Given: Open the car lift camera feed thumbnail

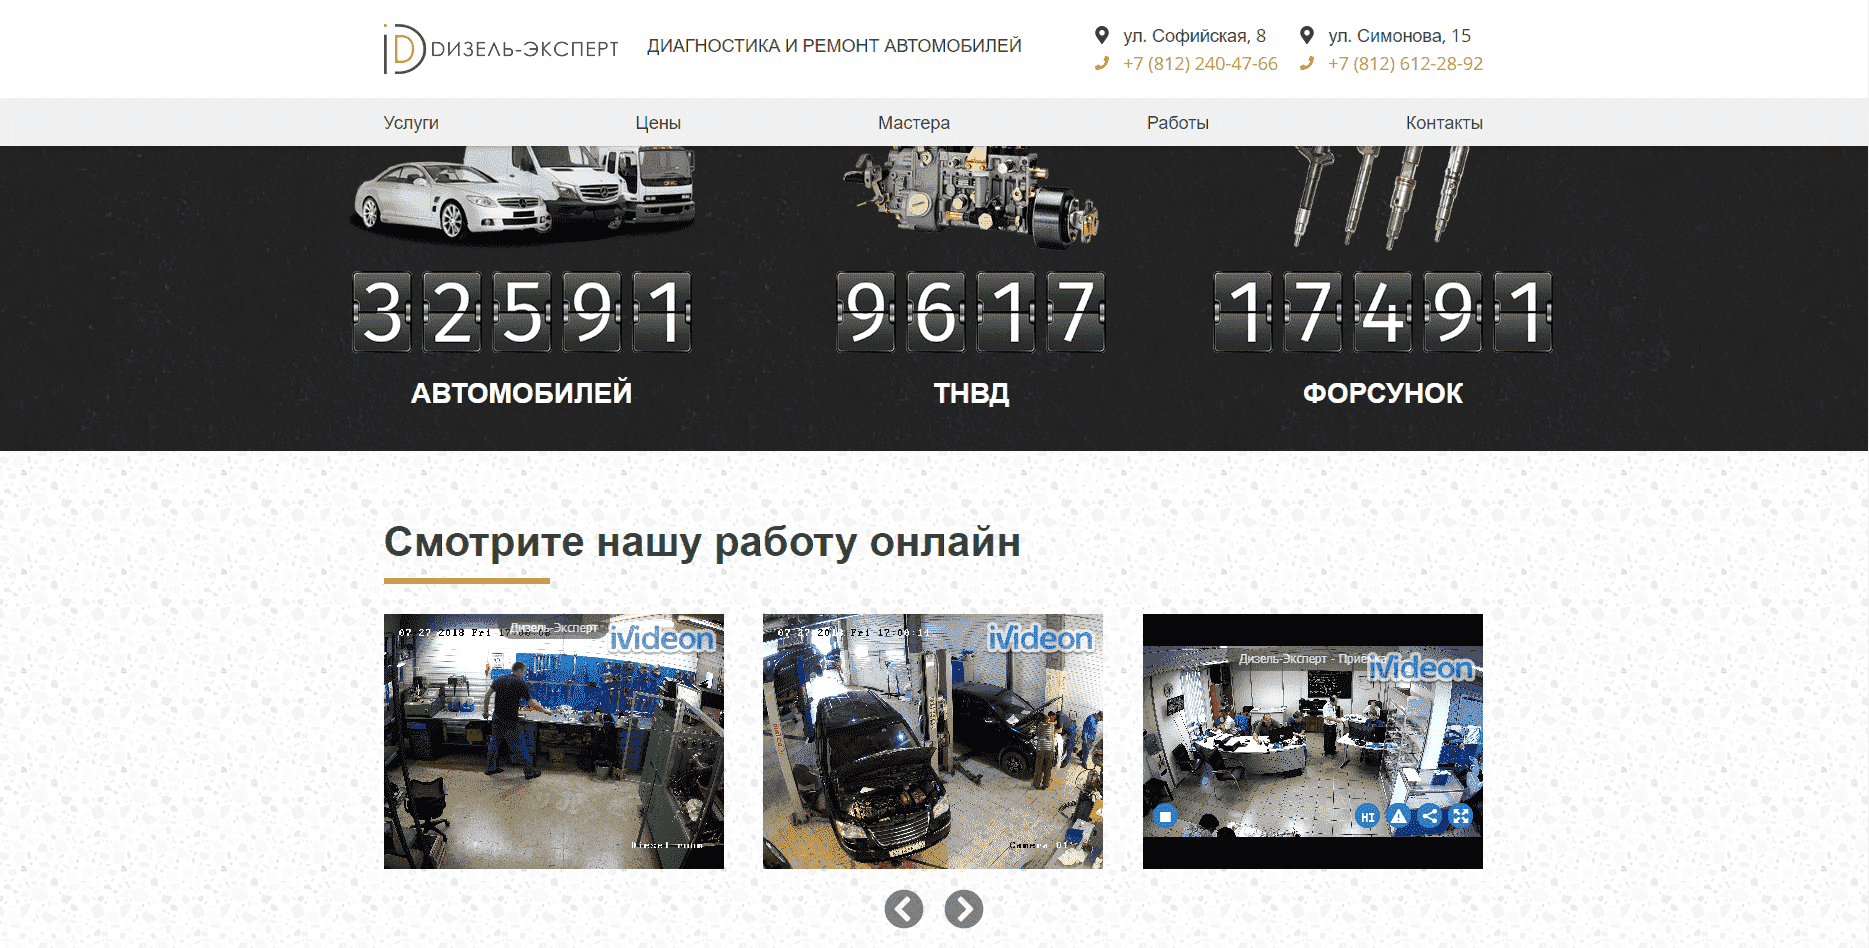Looking at the screenshot, I should 932,741.
